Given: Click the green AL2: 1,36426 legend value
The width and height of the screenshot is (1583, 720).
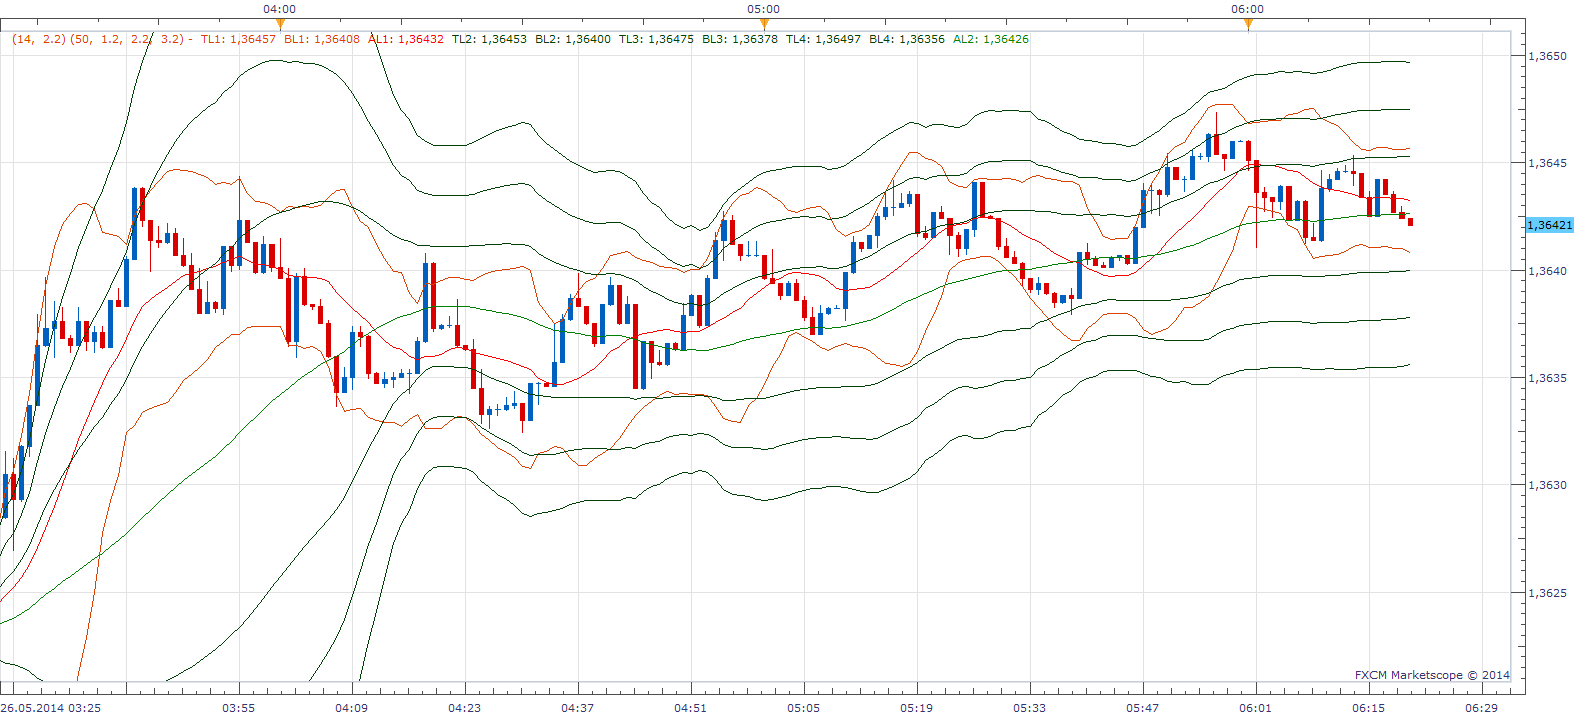Looking at the screenshot, I should pyautogui.click(x=991, y=40).
